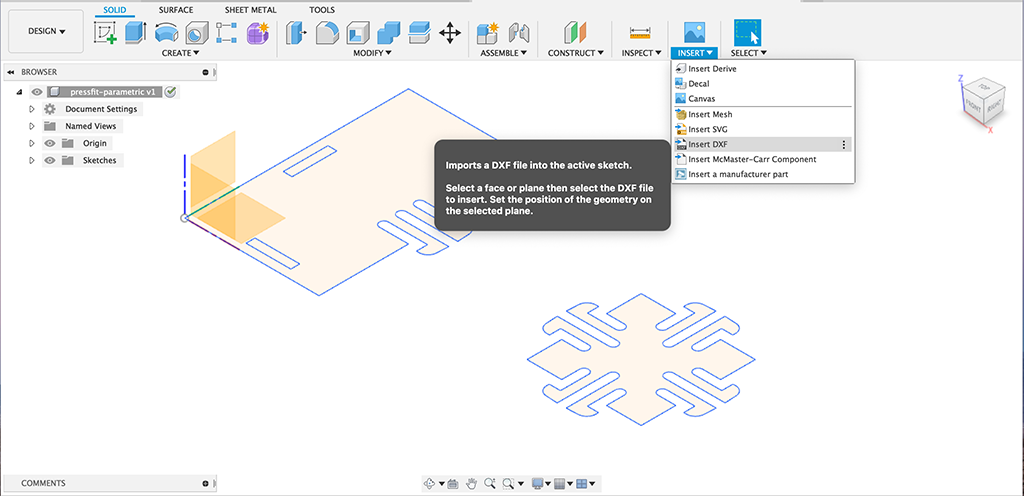Click the Look At icon
Image resolution: width=1024 pixels, height=496 pixels.
click(x=455, y=484)
